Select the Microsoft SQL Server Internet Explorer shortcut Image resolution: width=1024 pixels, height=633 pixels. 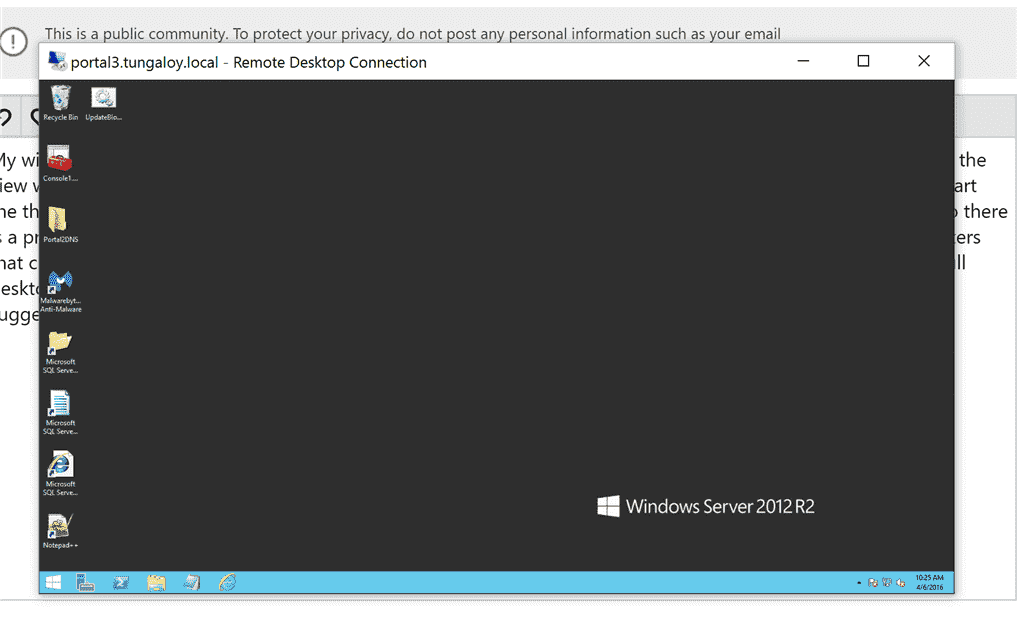point(60,474)
